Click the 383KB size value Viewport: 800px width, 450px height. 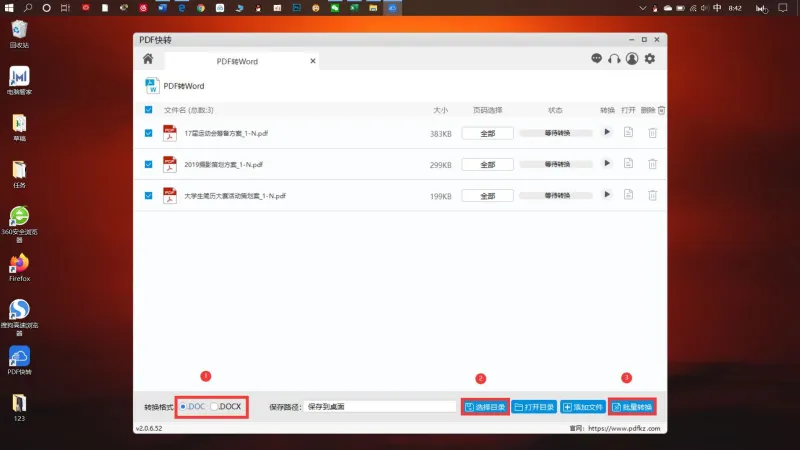coord(440,134)
